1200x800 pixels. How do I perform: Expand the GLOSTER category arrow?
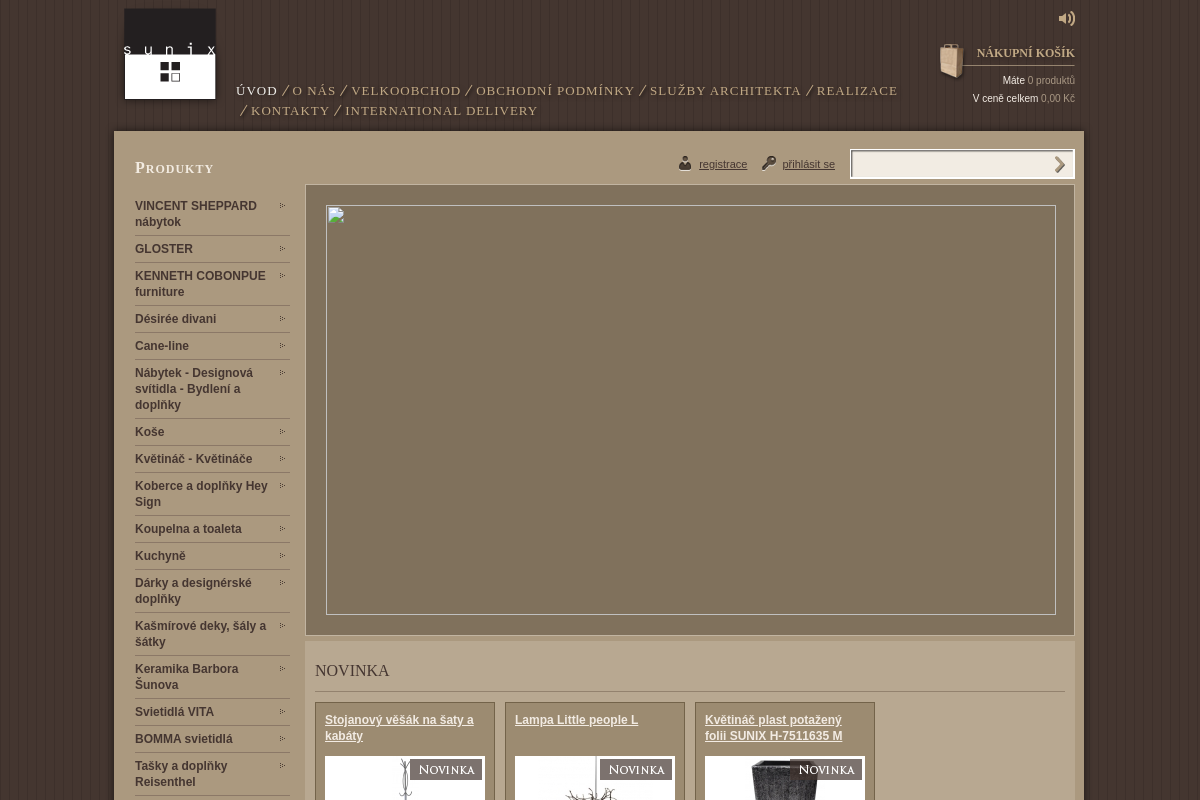tap(283, 248)
